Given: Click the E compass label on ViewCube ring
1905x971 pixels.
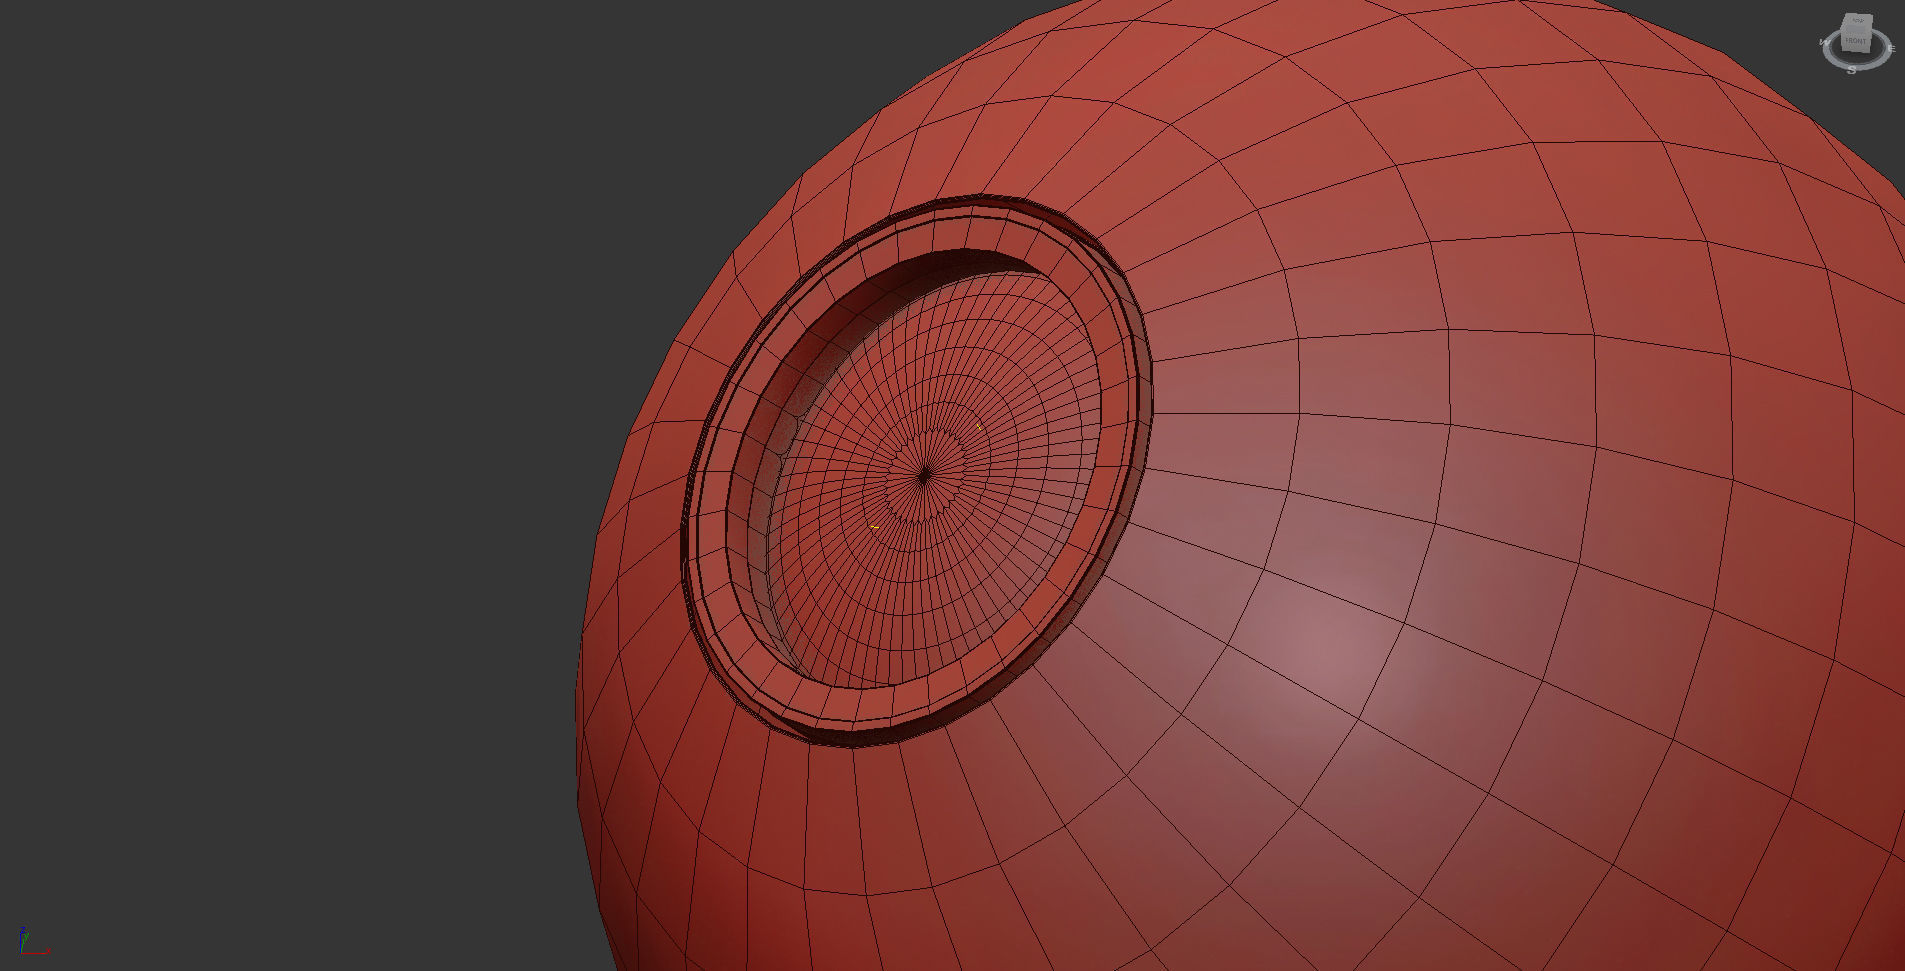Looking at the screenshot, I should [1892, 49].
